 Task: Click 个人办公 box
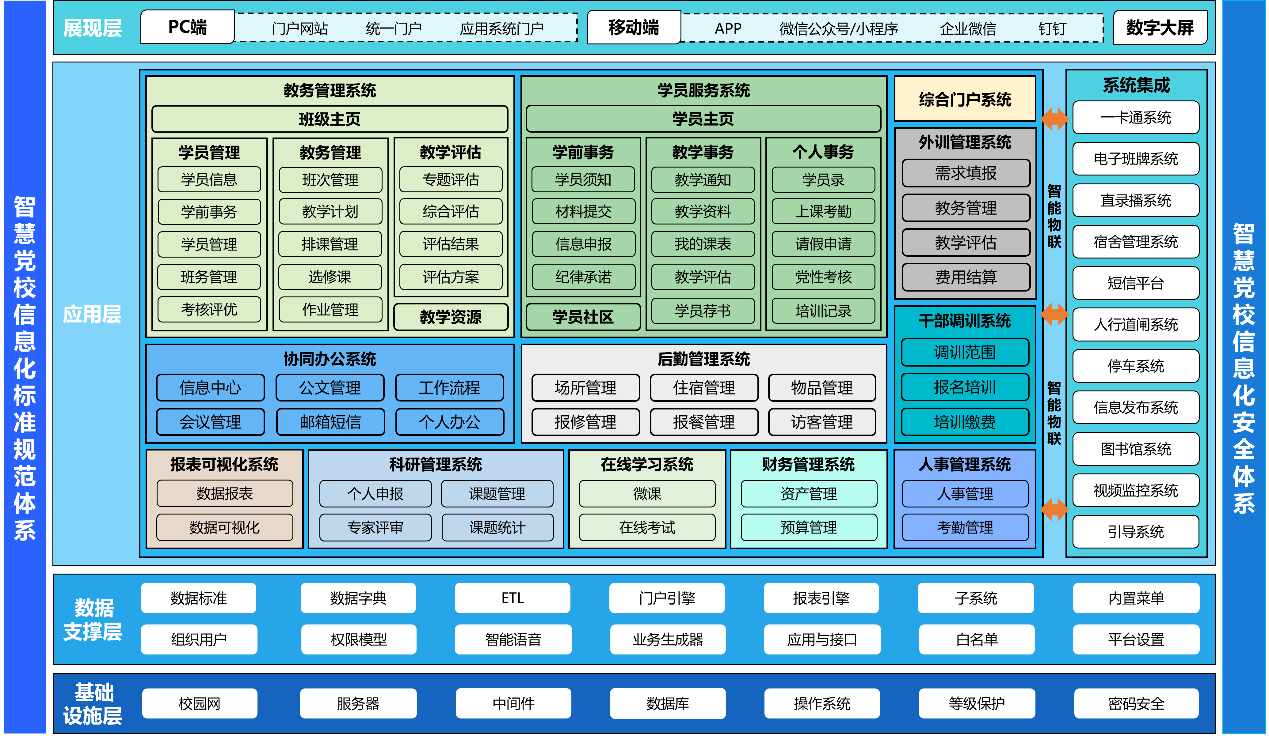[x=449, y=422]
